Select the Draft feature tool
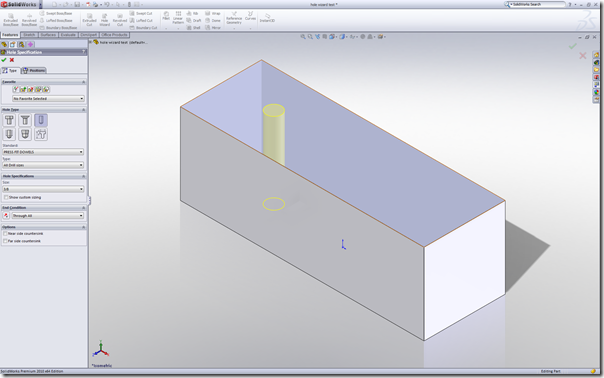Image resolution: width=604 pixels, height=378 pixels. (194, 20)
